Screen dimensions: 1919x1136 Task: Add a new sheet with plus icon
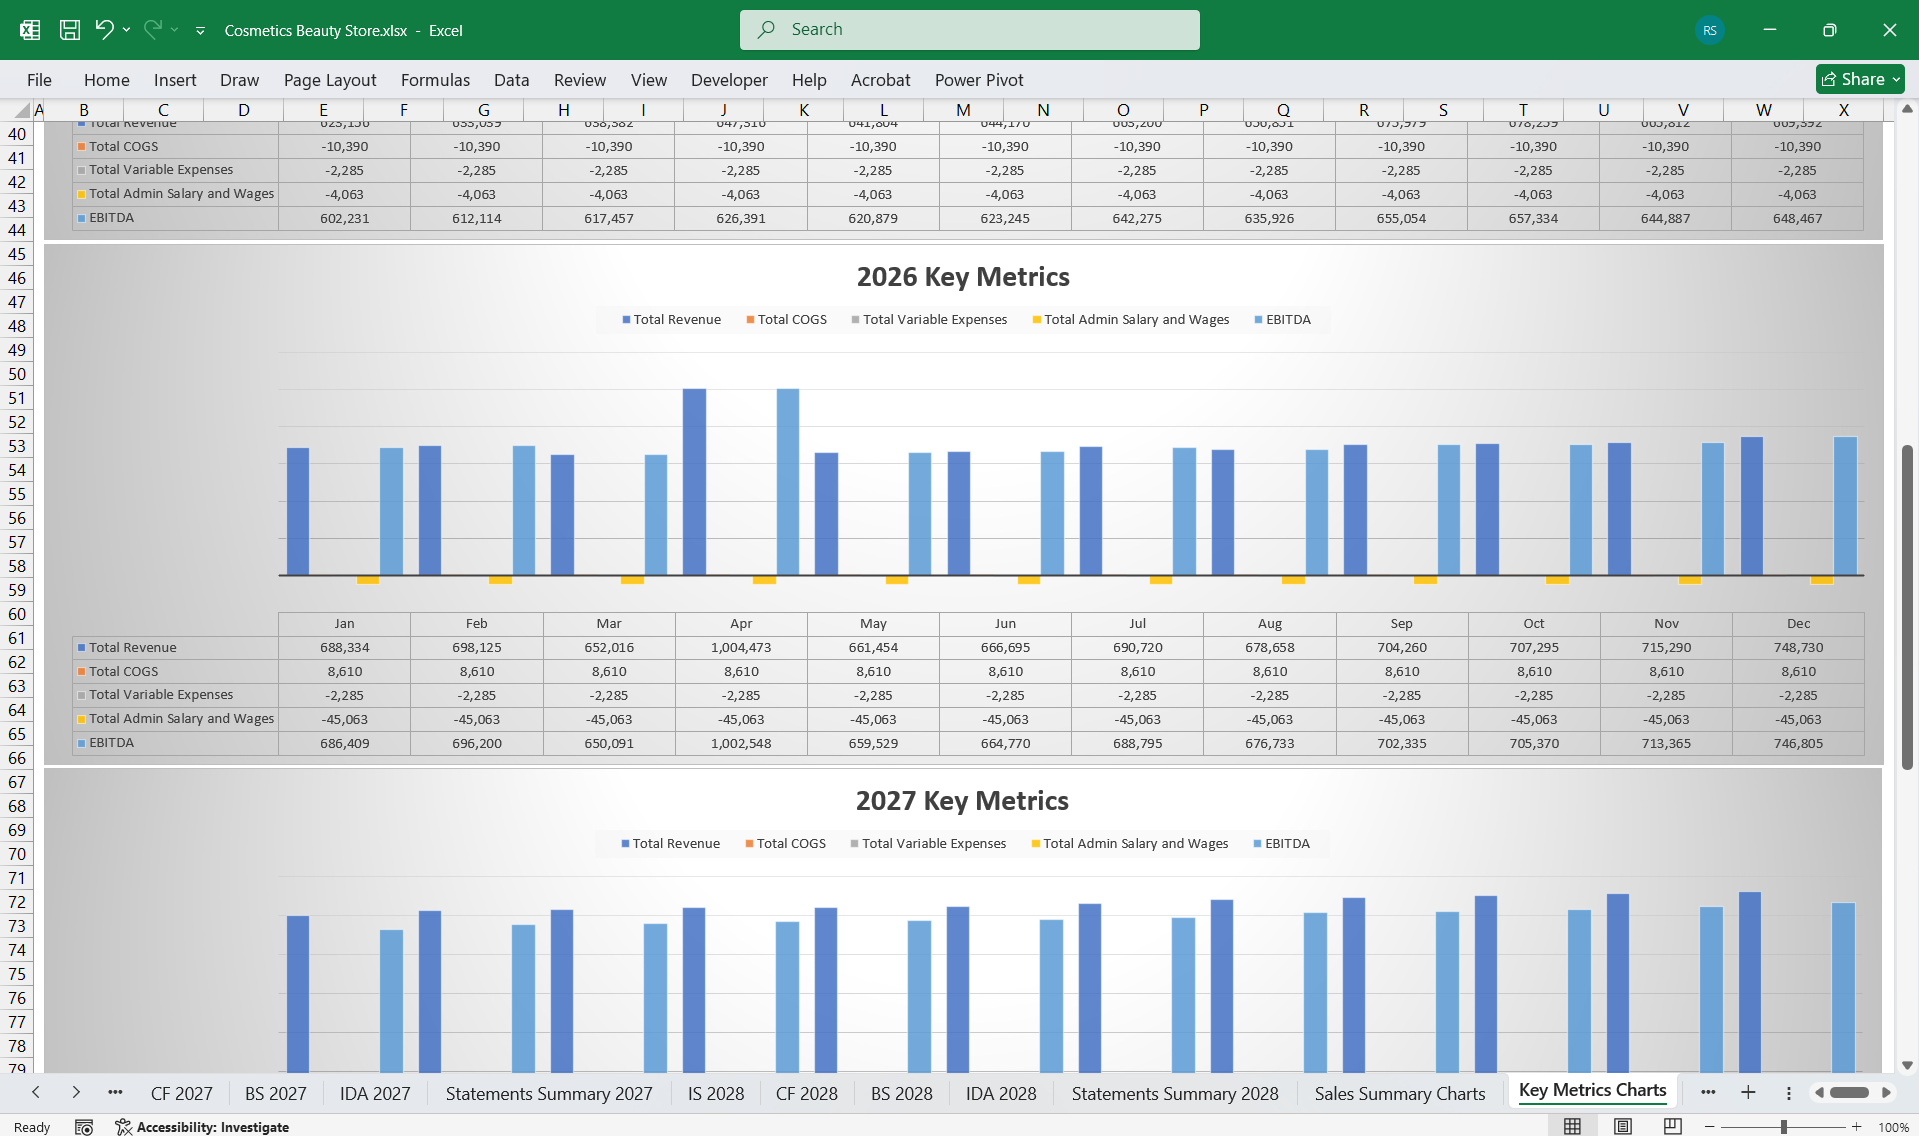coord(1748,1093)
